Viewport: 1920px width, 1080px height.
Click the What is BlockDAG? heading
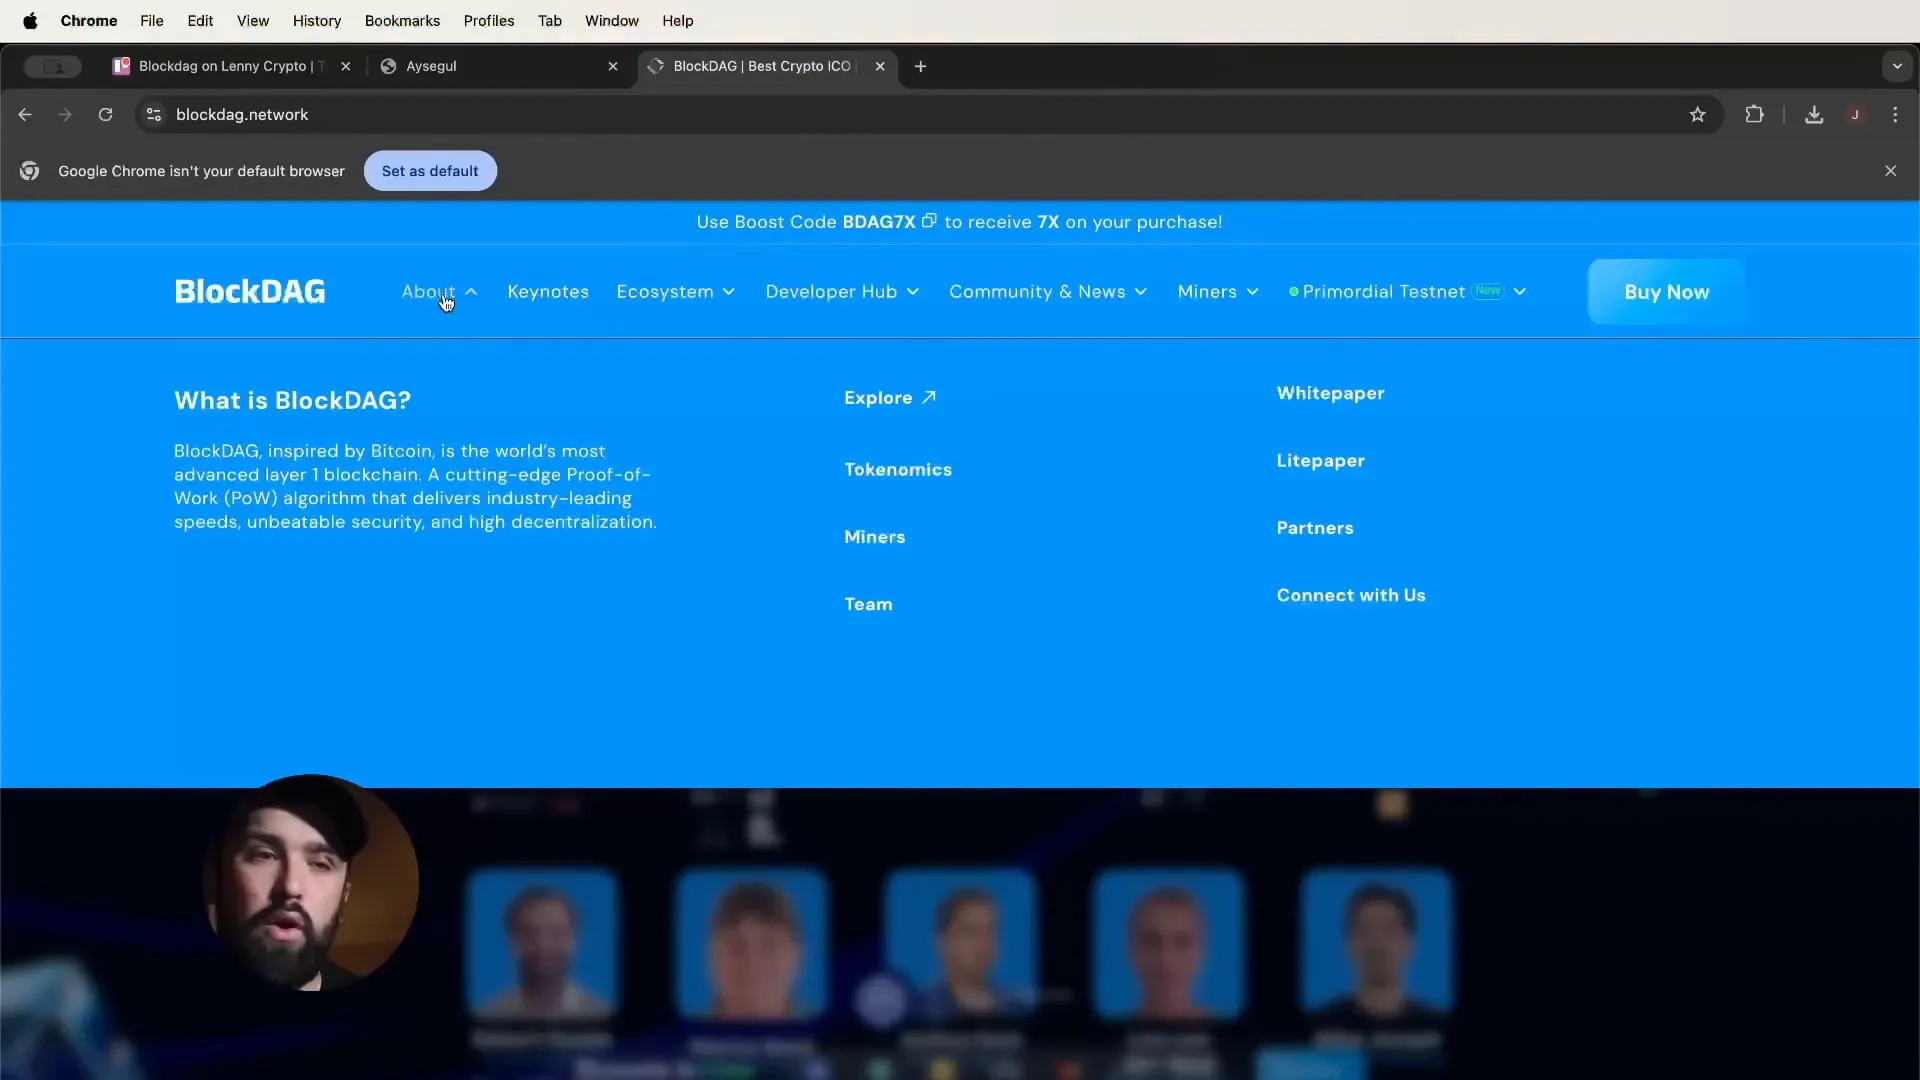pyautogui.click(x=292, y=400)
